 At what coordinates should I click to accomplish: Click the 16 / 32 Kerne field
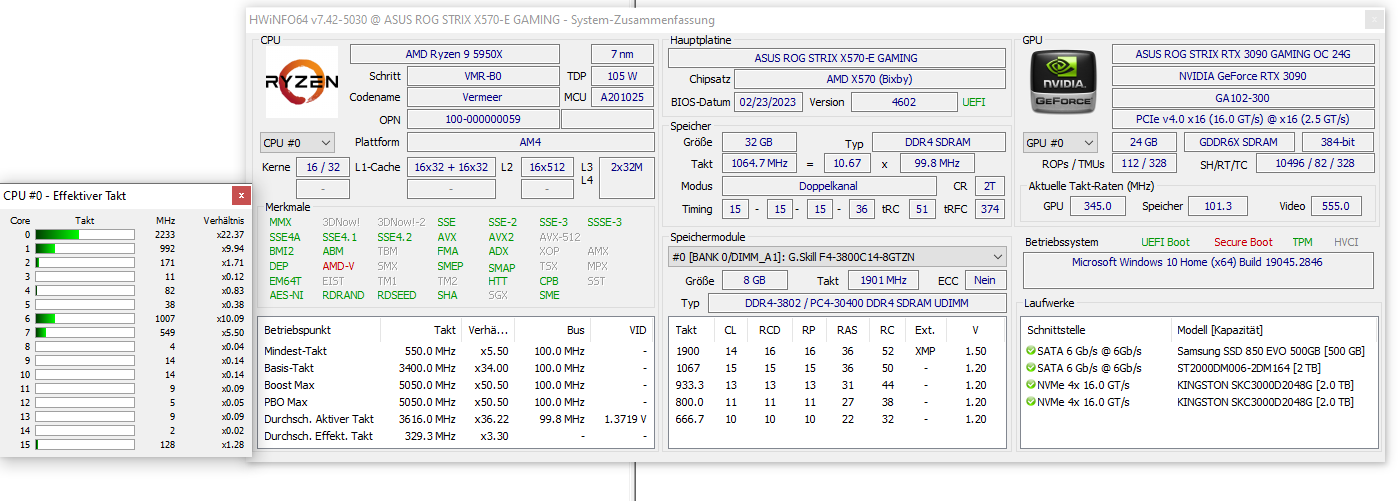point(322,168)
